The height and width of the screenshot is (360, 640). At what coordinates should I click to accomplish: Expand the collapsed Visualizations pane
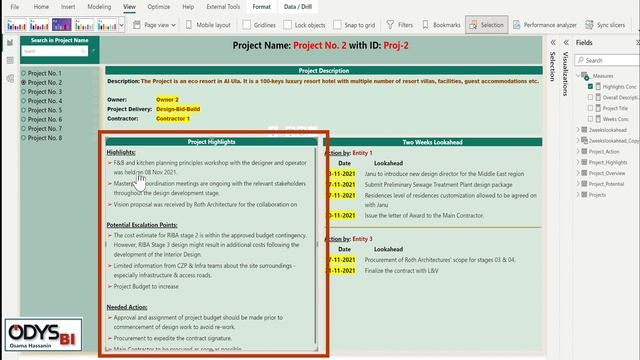click(x=566, y=42)
